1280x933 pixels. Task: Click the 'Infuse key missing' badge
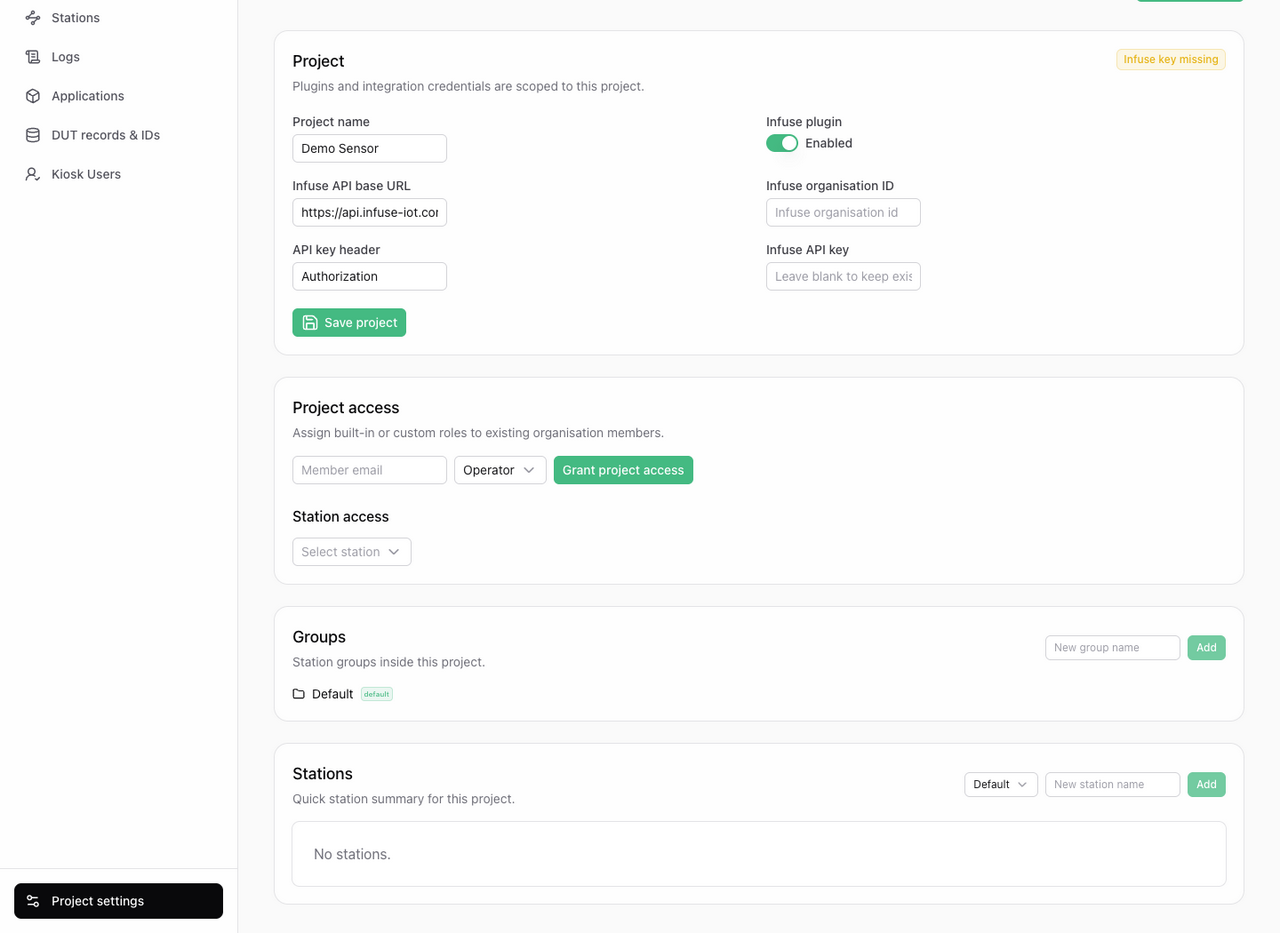point(1171,59)
